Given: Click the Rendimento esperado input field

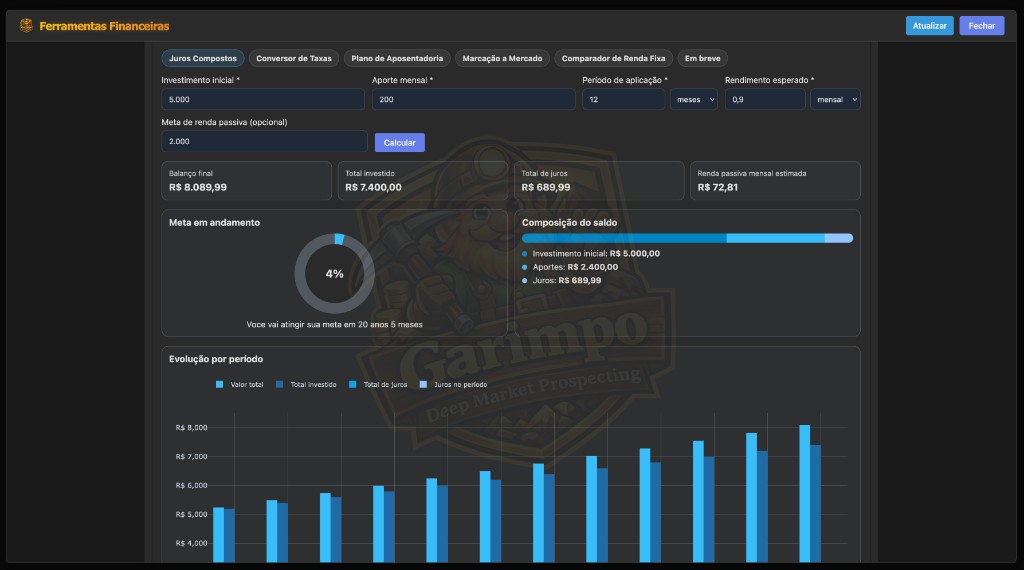Looking at the screenshot, I should click(x=765, y=99).
